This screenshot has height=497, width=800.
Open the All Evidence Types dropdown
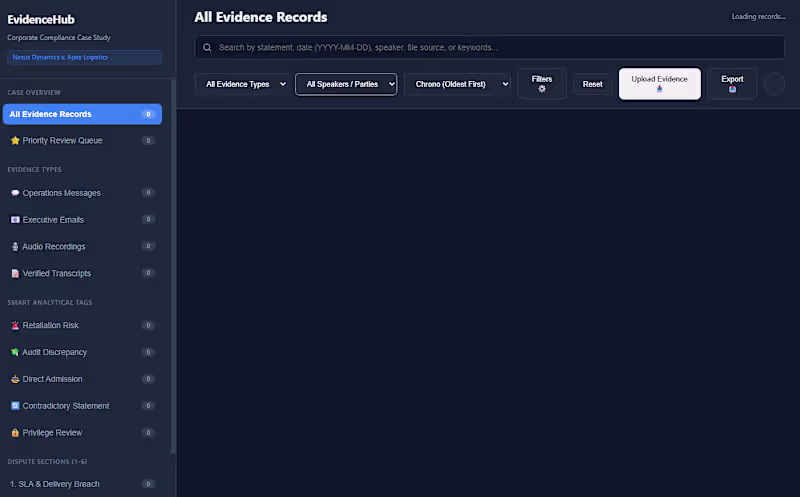(x=245, y=84)
